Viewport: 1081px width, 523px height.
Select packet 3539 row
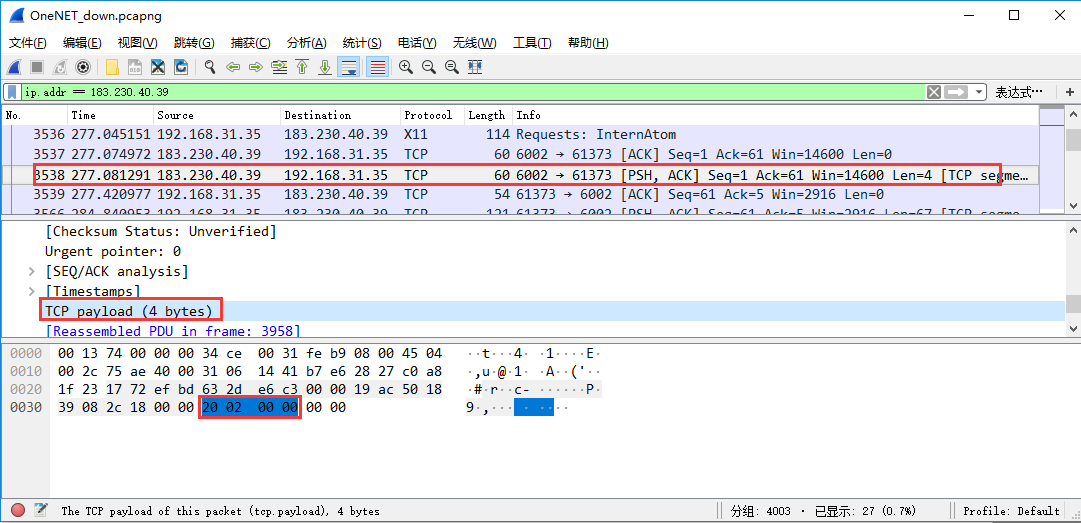521,194
